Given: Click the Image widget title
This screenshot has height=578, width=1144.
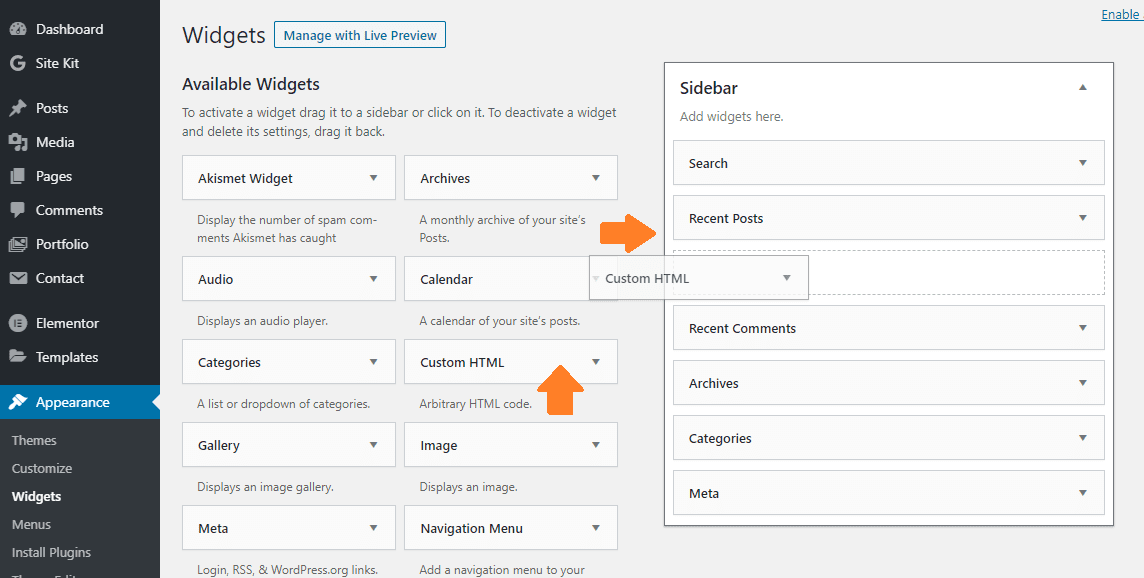Looking at the screenshot, I should [x=438, y=446].
